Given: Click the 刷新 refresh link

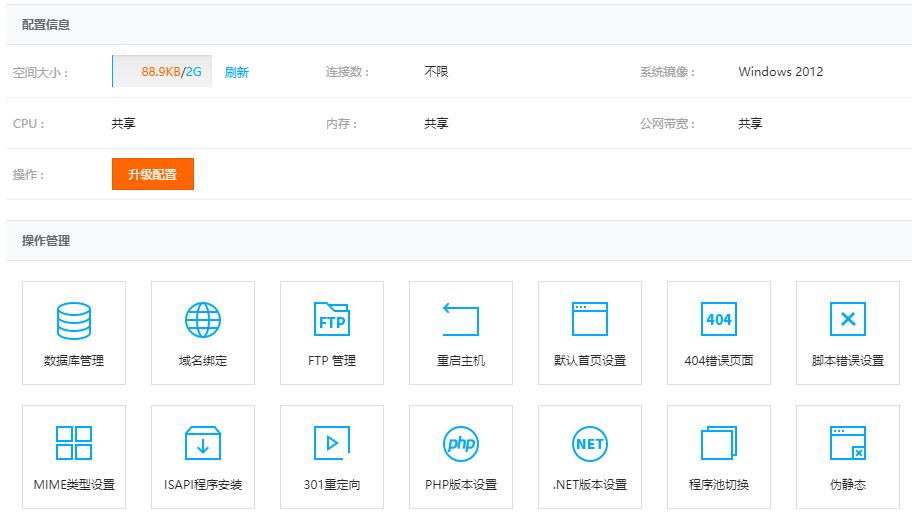Looking at the screenshot, I should coord(237,72).
